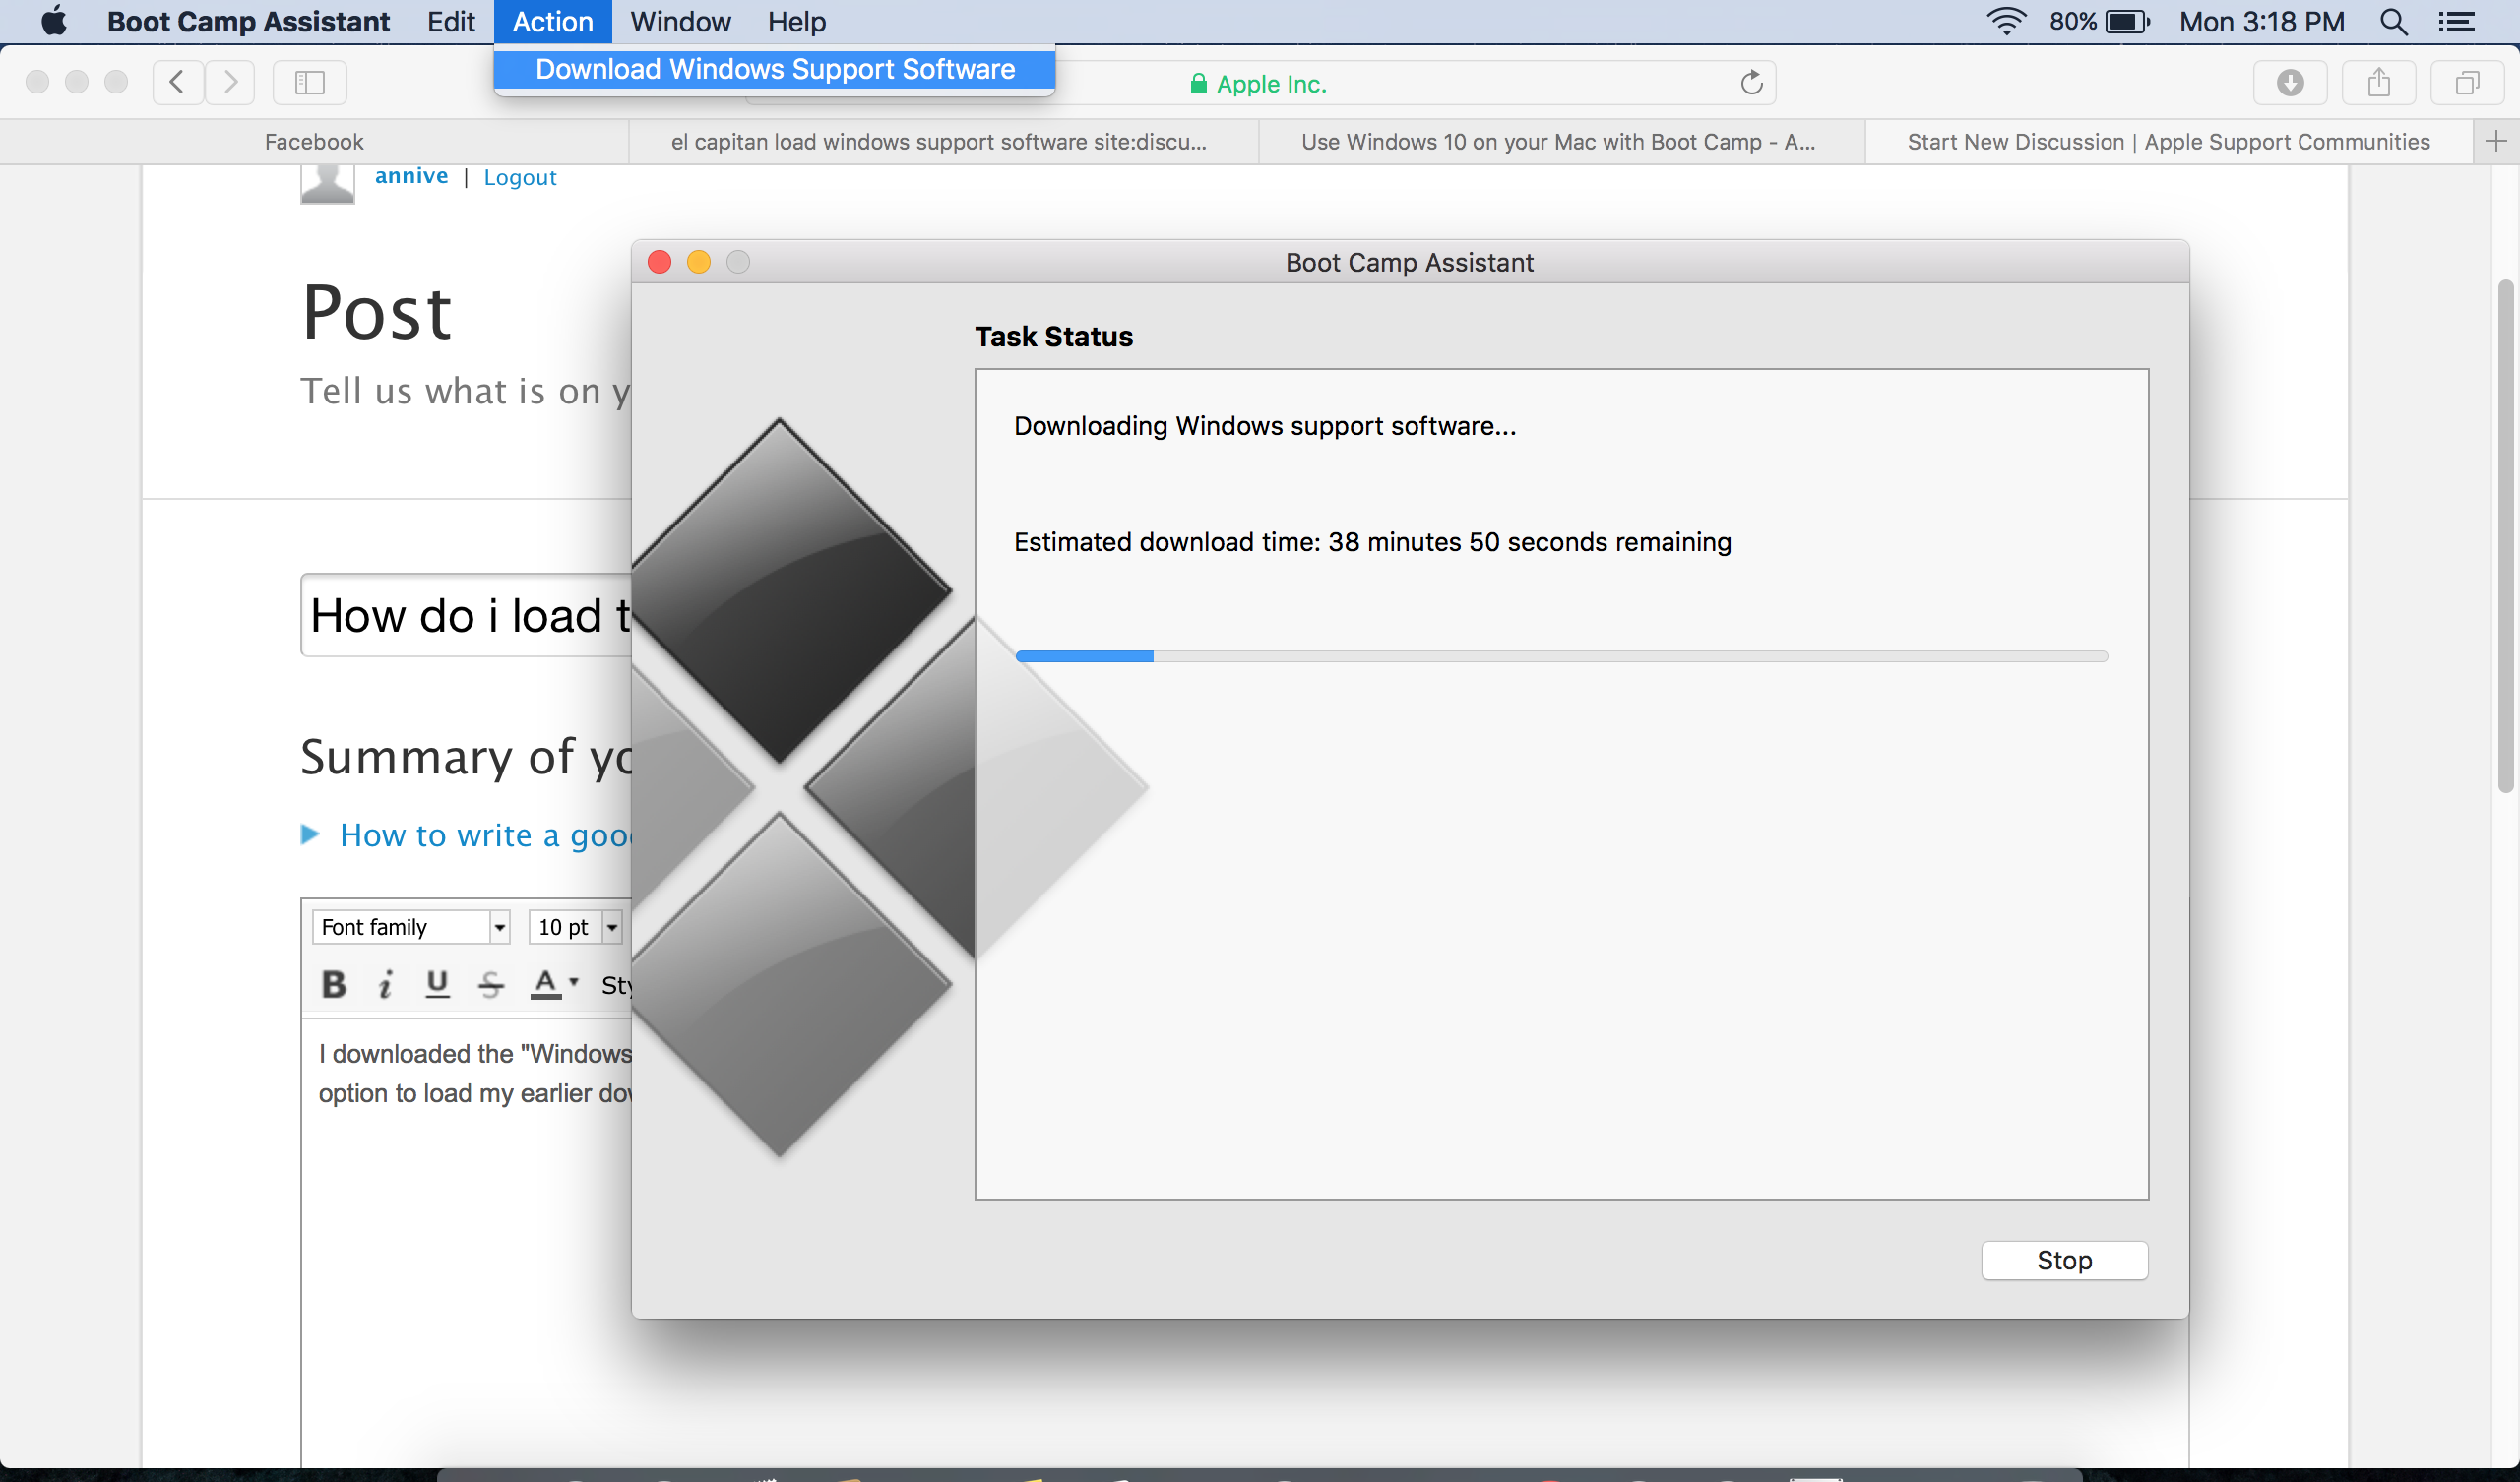Click the post title input field
Screen dimensions: 2520x1482
tap(466, 615)
